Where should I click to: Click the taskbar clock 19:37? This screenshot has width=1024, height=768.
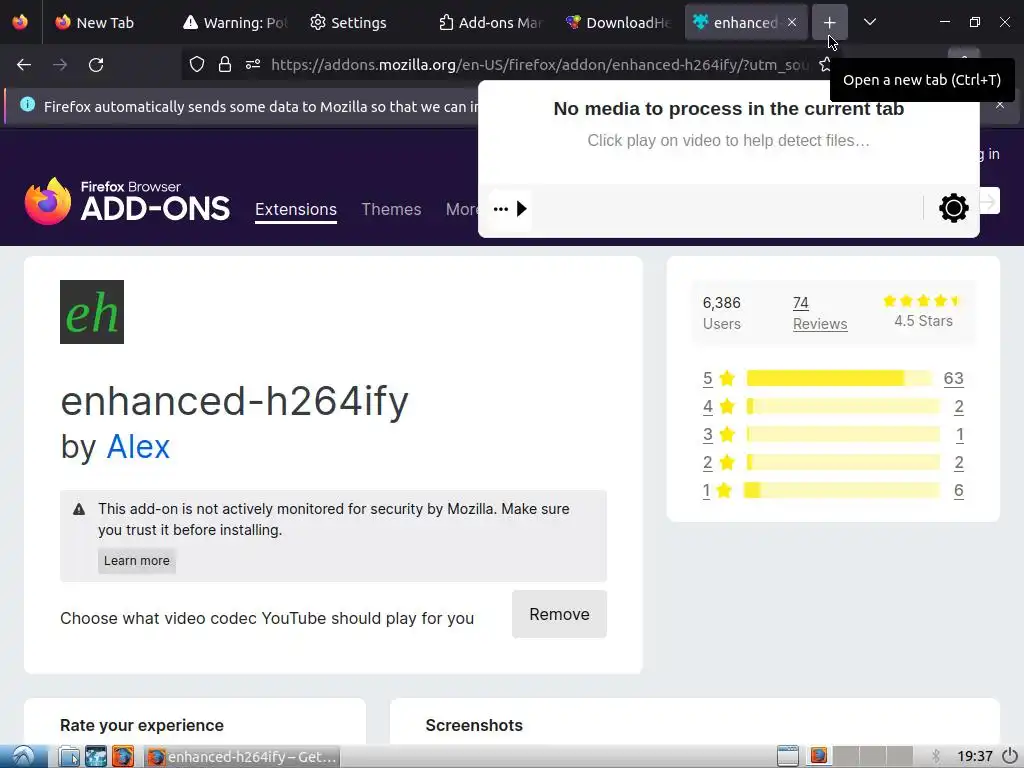pos(974,756)
